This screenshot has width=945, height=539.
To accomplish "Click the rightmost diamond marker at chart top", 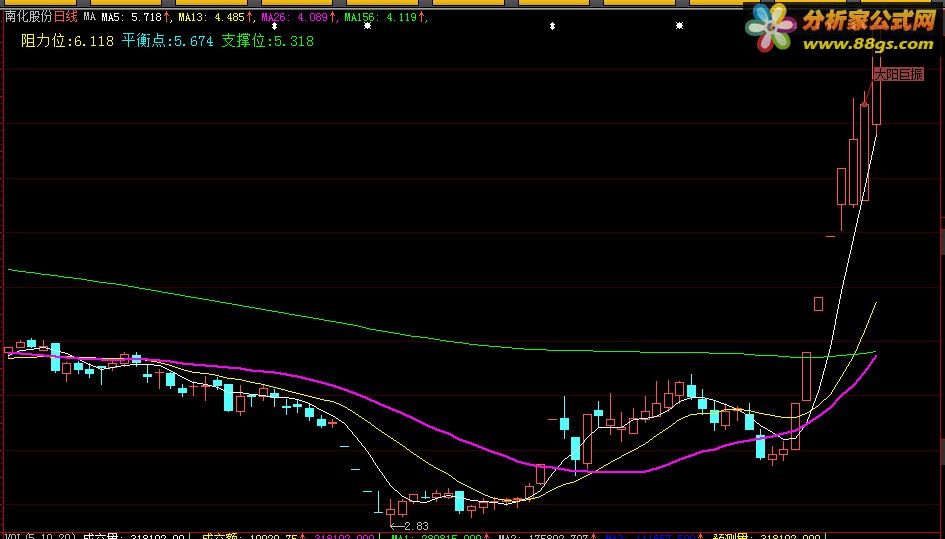I will (552, 26).
